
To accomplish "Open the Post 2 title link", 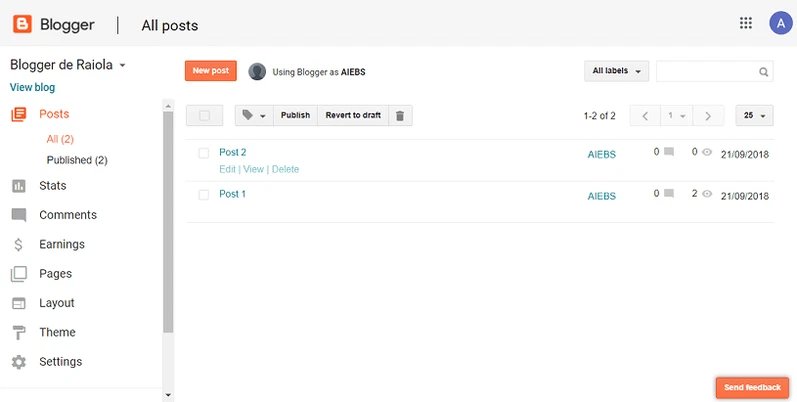I will tap(233, 152).
